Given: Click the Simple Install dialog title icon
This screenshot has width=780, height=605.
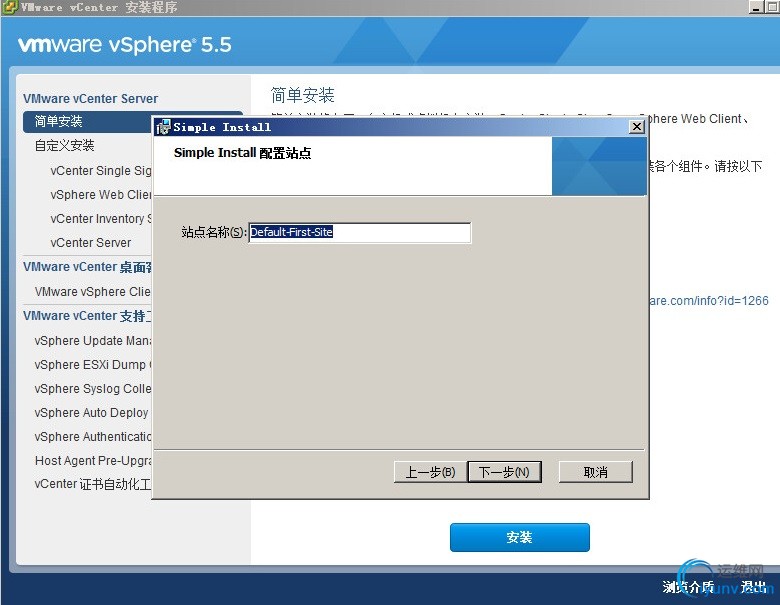Looking at the screenshot, I should (x=163, y=127).
